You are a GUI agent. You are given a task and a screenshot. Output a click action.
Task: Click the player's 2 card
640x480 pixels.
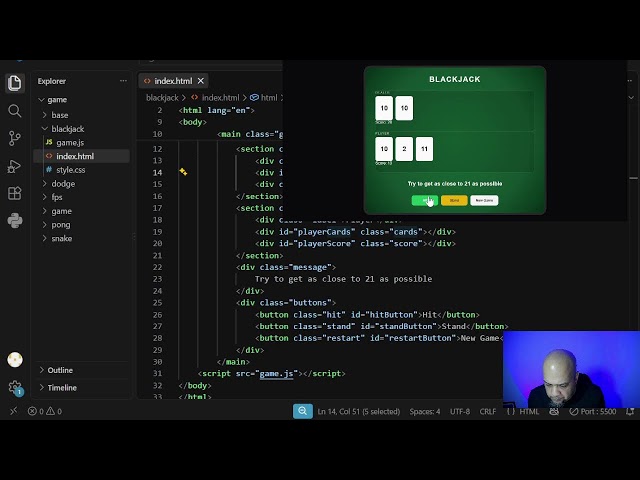click(404, 149)
